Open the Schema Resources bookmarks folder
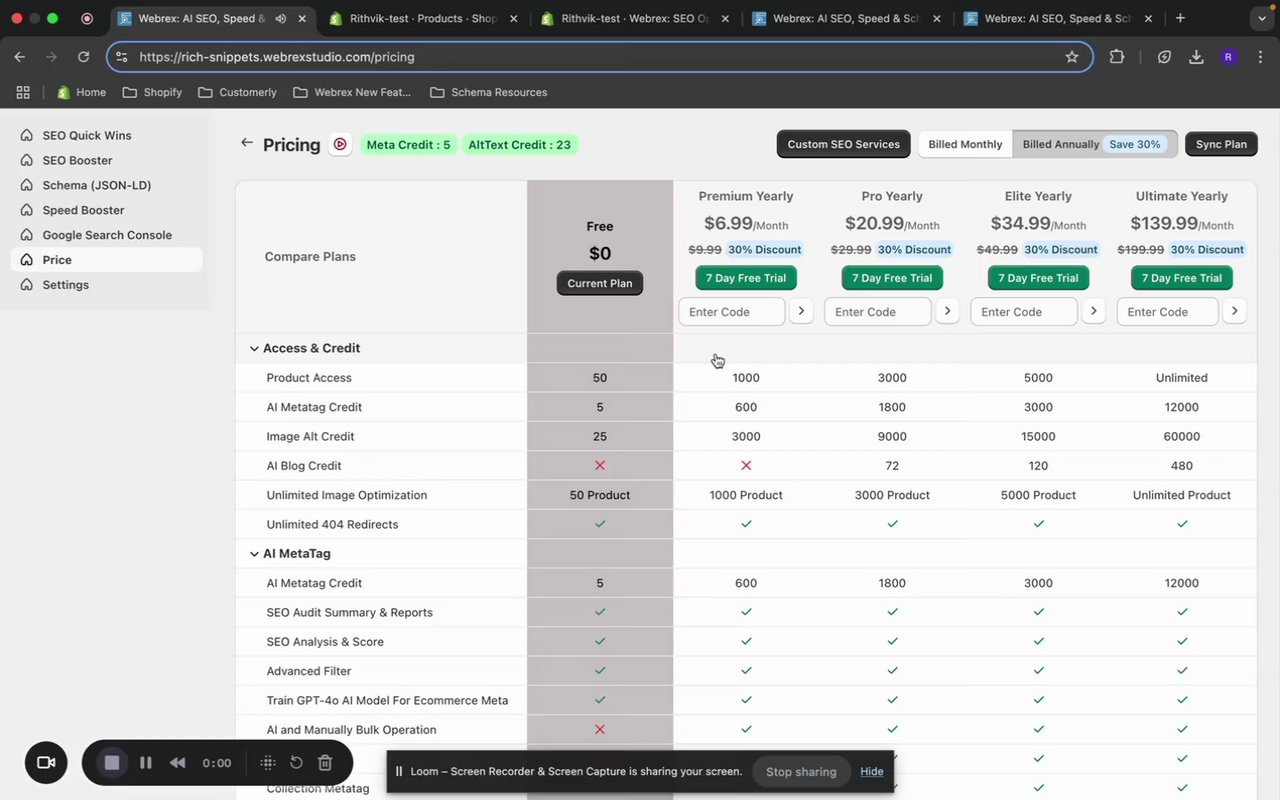 tap(488, 92)
